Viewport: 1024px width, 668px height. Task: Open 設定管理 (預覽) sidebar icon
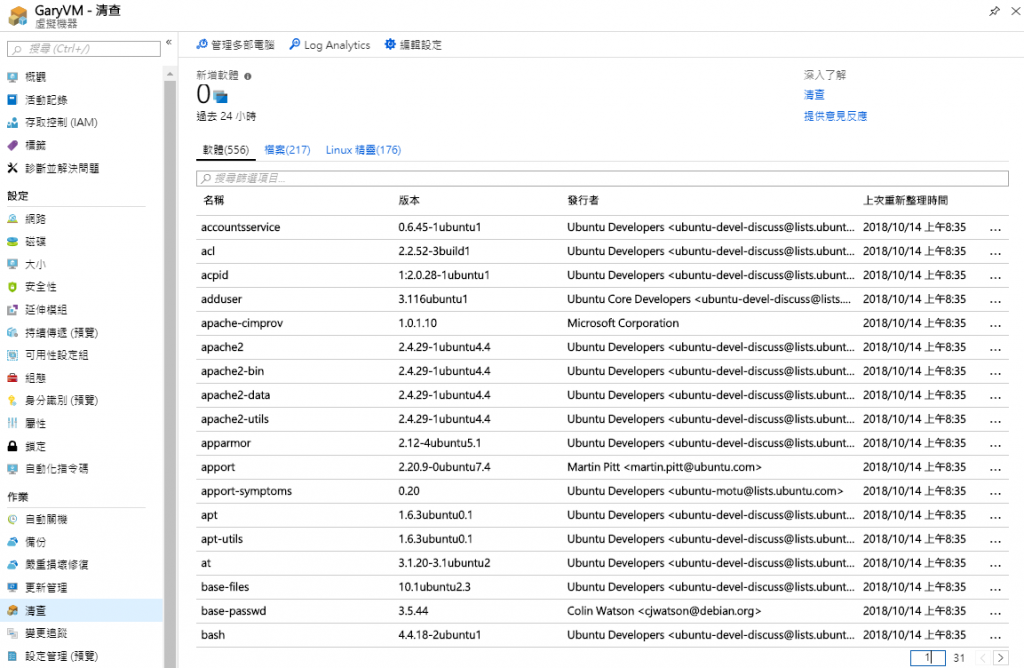pyautogui.click(x=12, y=656)
